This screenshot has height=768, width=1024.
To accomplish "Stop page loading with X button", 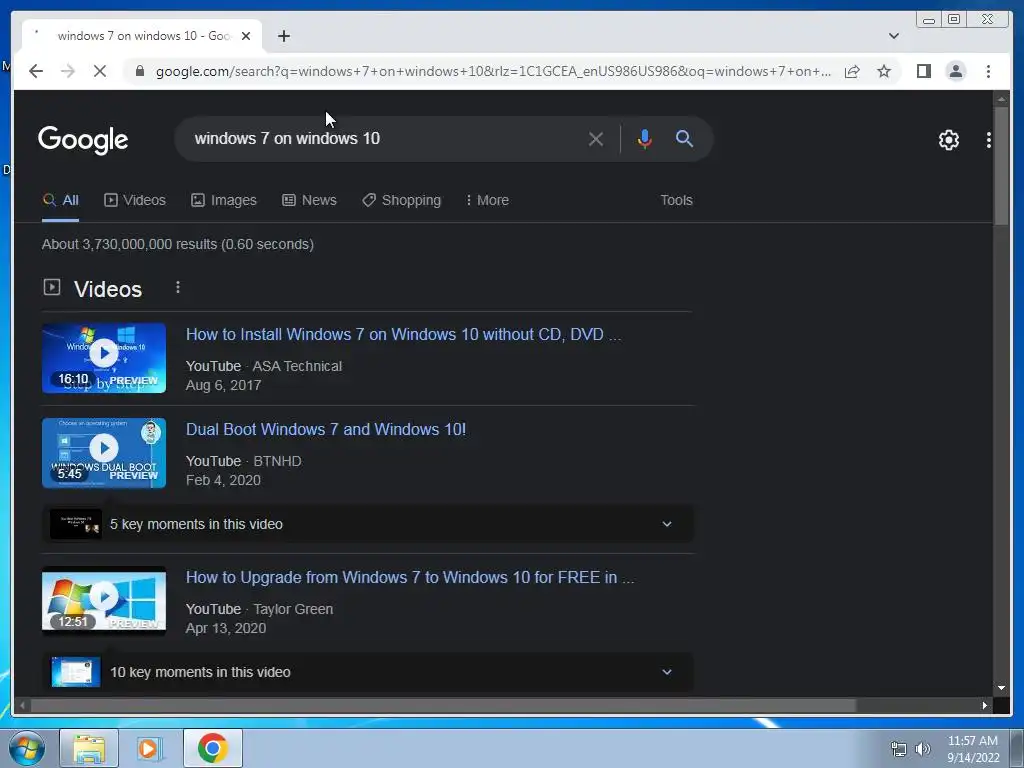I will pyautogui.click(x=99, y=71).
